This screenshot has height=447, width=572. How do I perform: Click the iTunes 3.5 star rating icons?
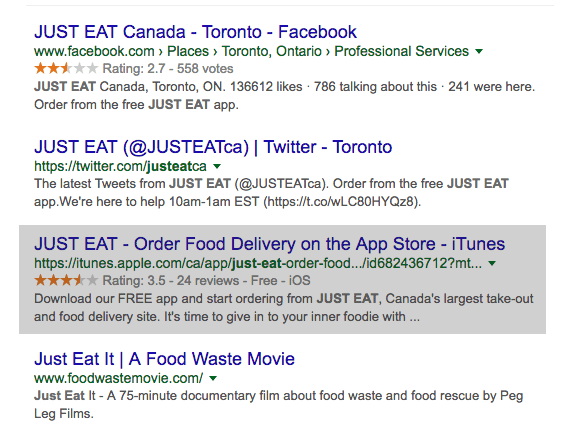click(66, 280)
